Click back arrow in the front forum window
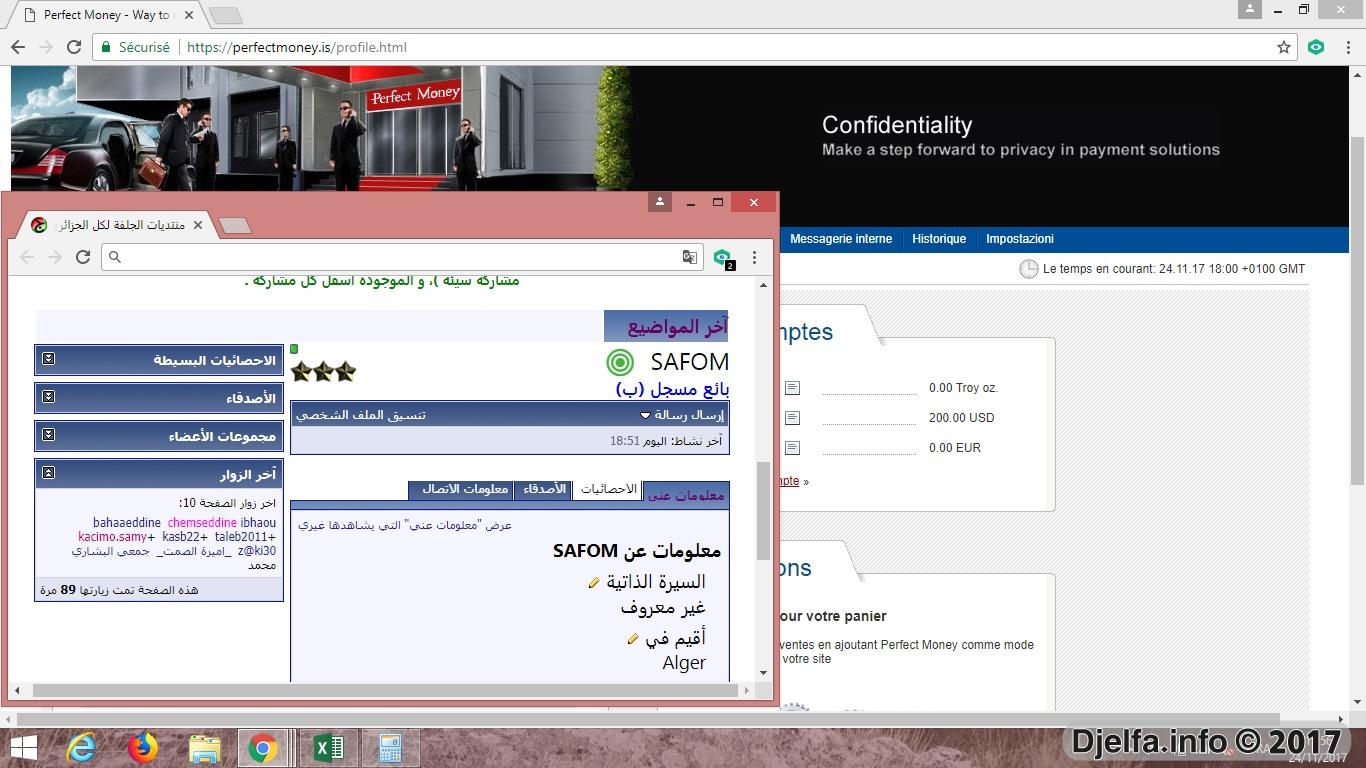This screenshot has width=1366, height=768. 27,257
